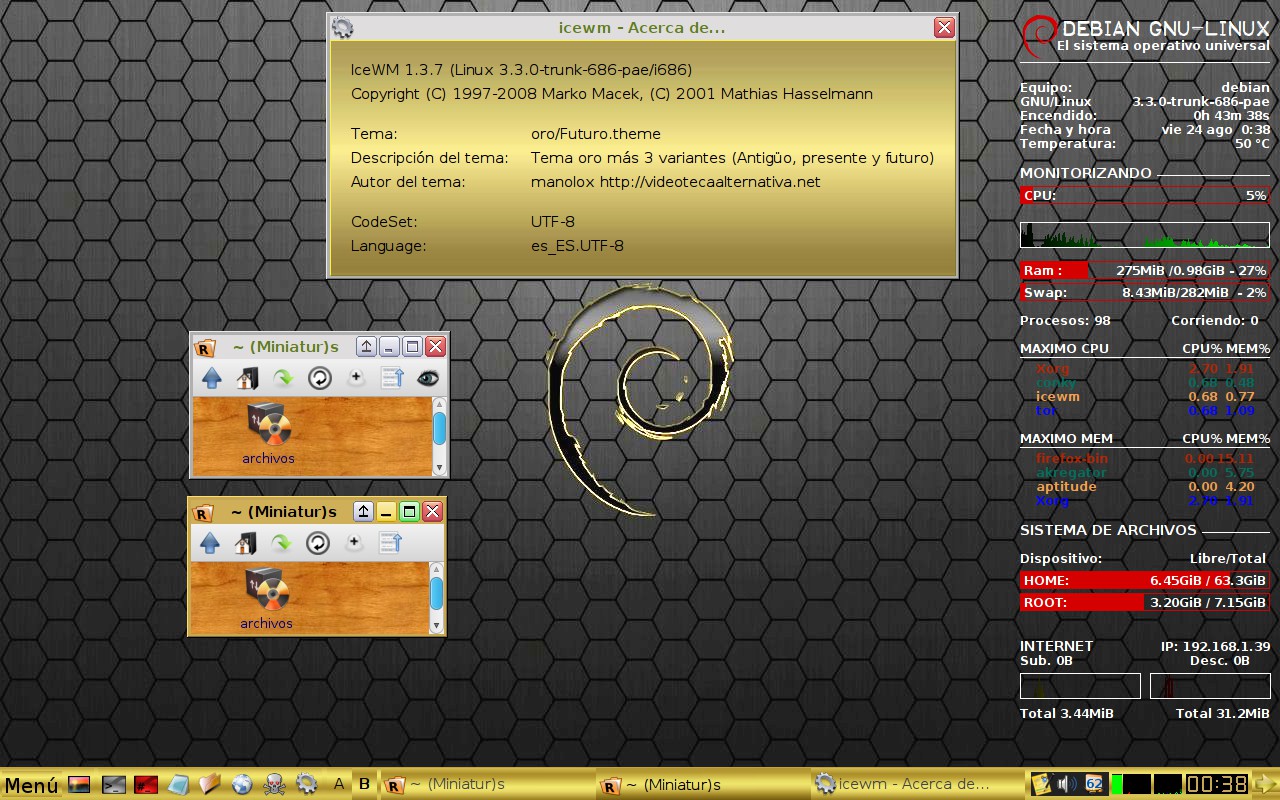The height and width of the screenshot is (800, 1280).
Task: Click green arrow in grey-framed Miniaturs toolbar
Action: tap(283, 378)
